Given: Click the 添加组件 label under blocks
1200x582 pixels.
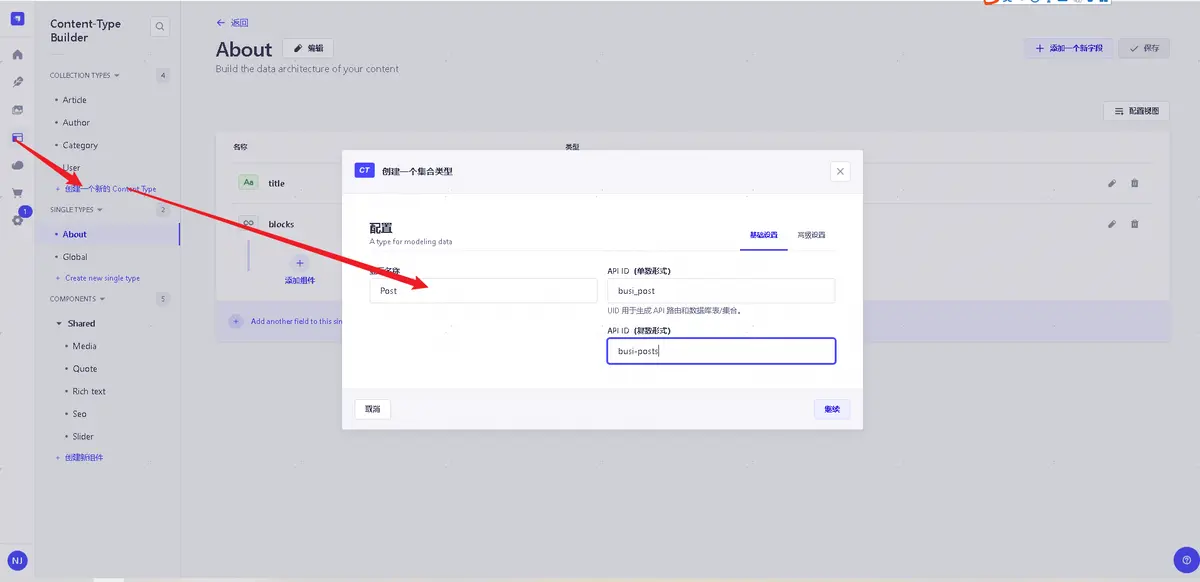Looking at the screenshot, I should [300, 281].
